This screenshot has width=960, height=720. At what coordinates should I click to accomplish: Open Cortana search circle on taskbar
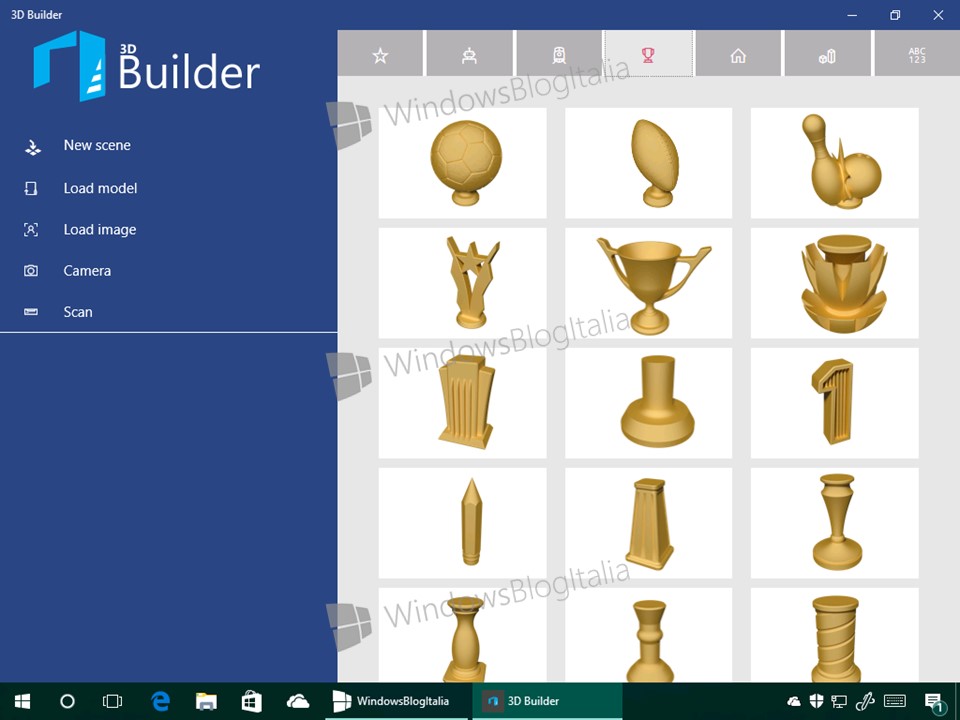click(67, 701)
